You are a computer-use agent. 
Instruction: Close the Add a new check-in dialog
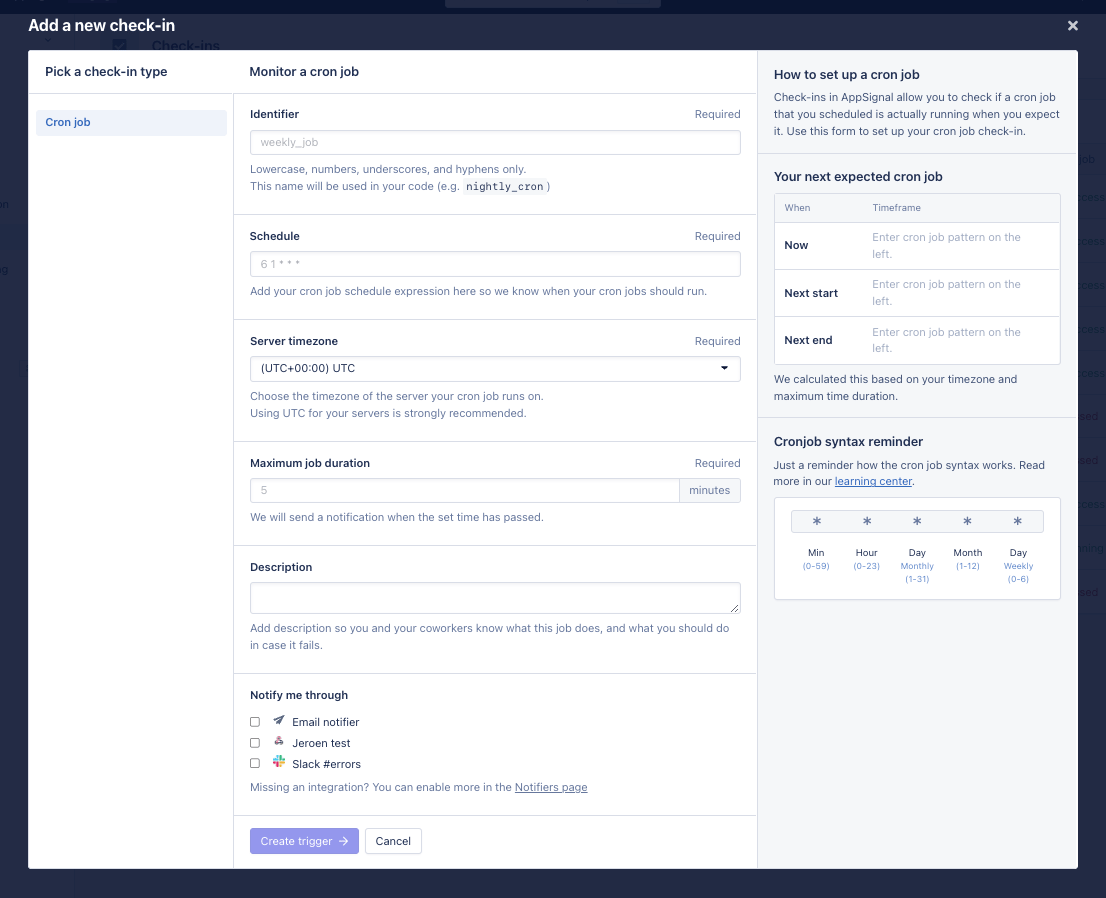click(x=1072, y=25)
